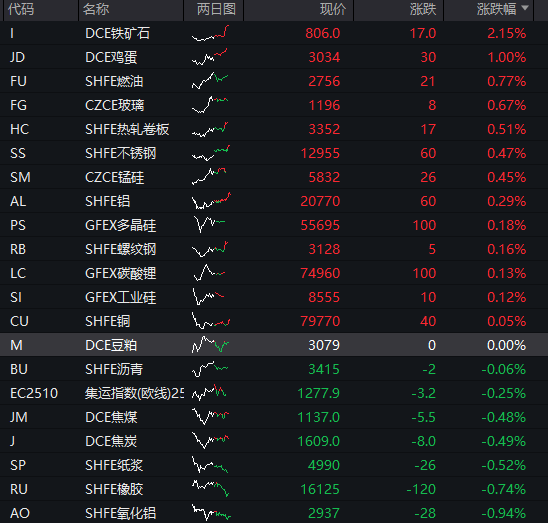Screen dimensions: 548x523
Task: View the DCE焦煤 two-day sparkline
Action: coord(210,417)
